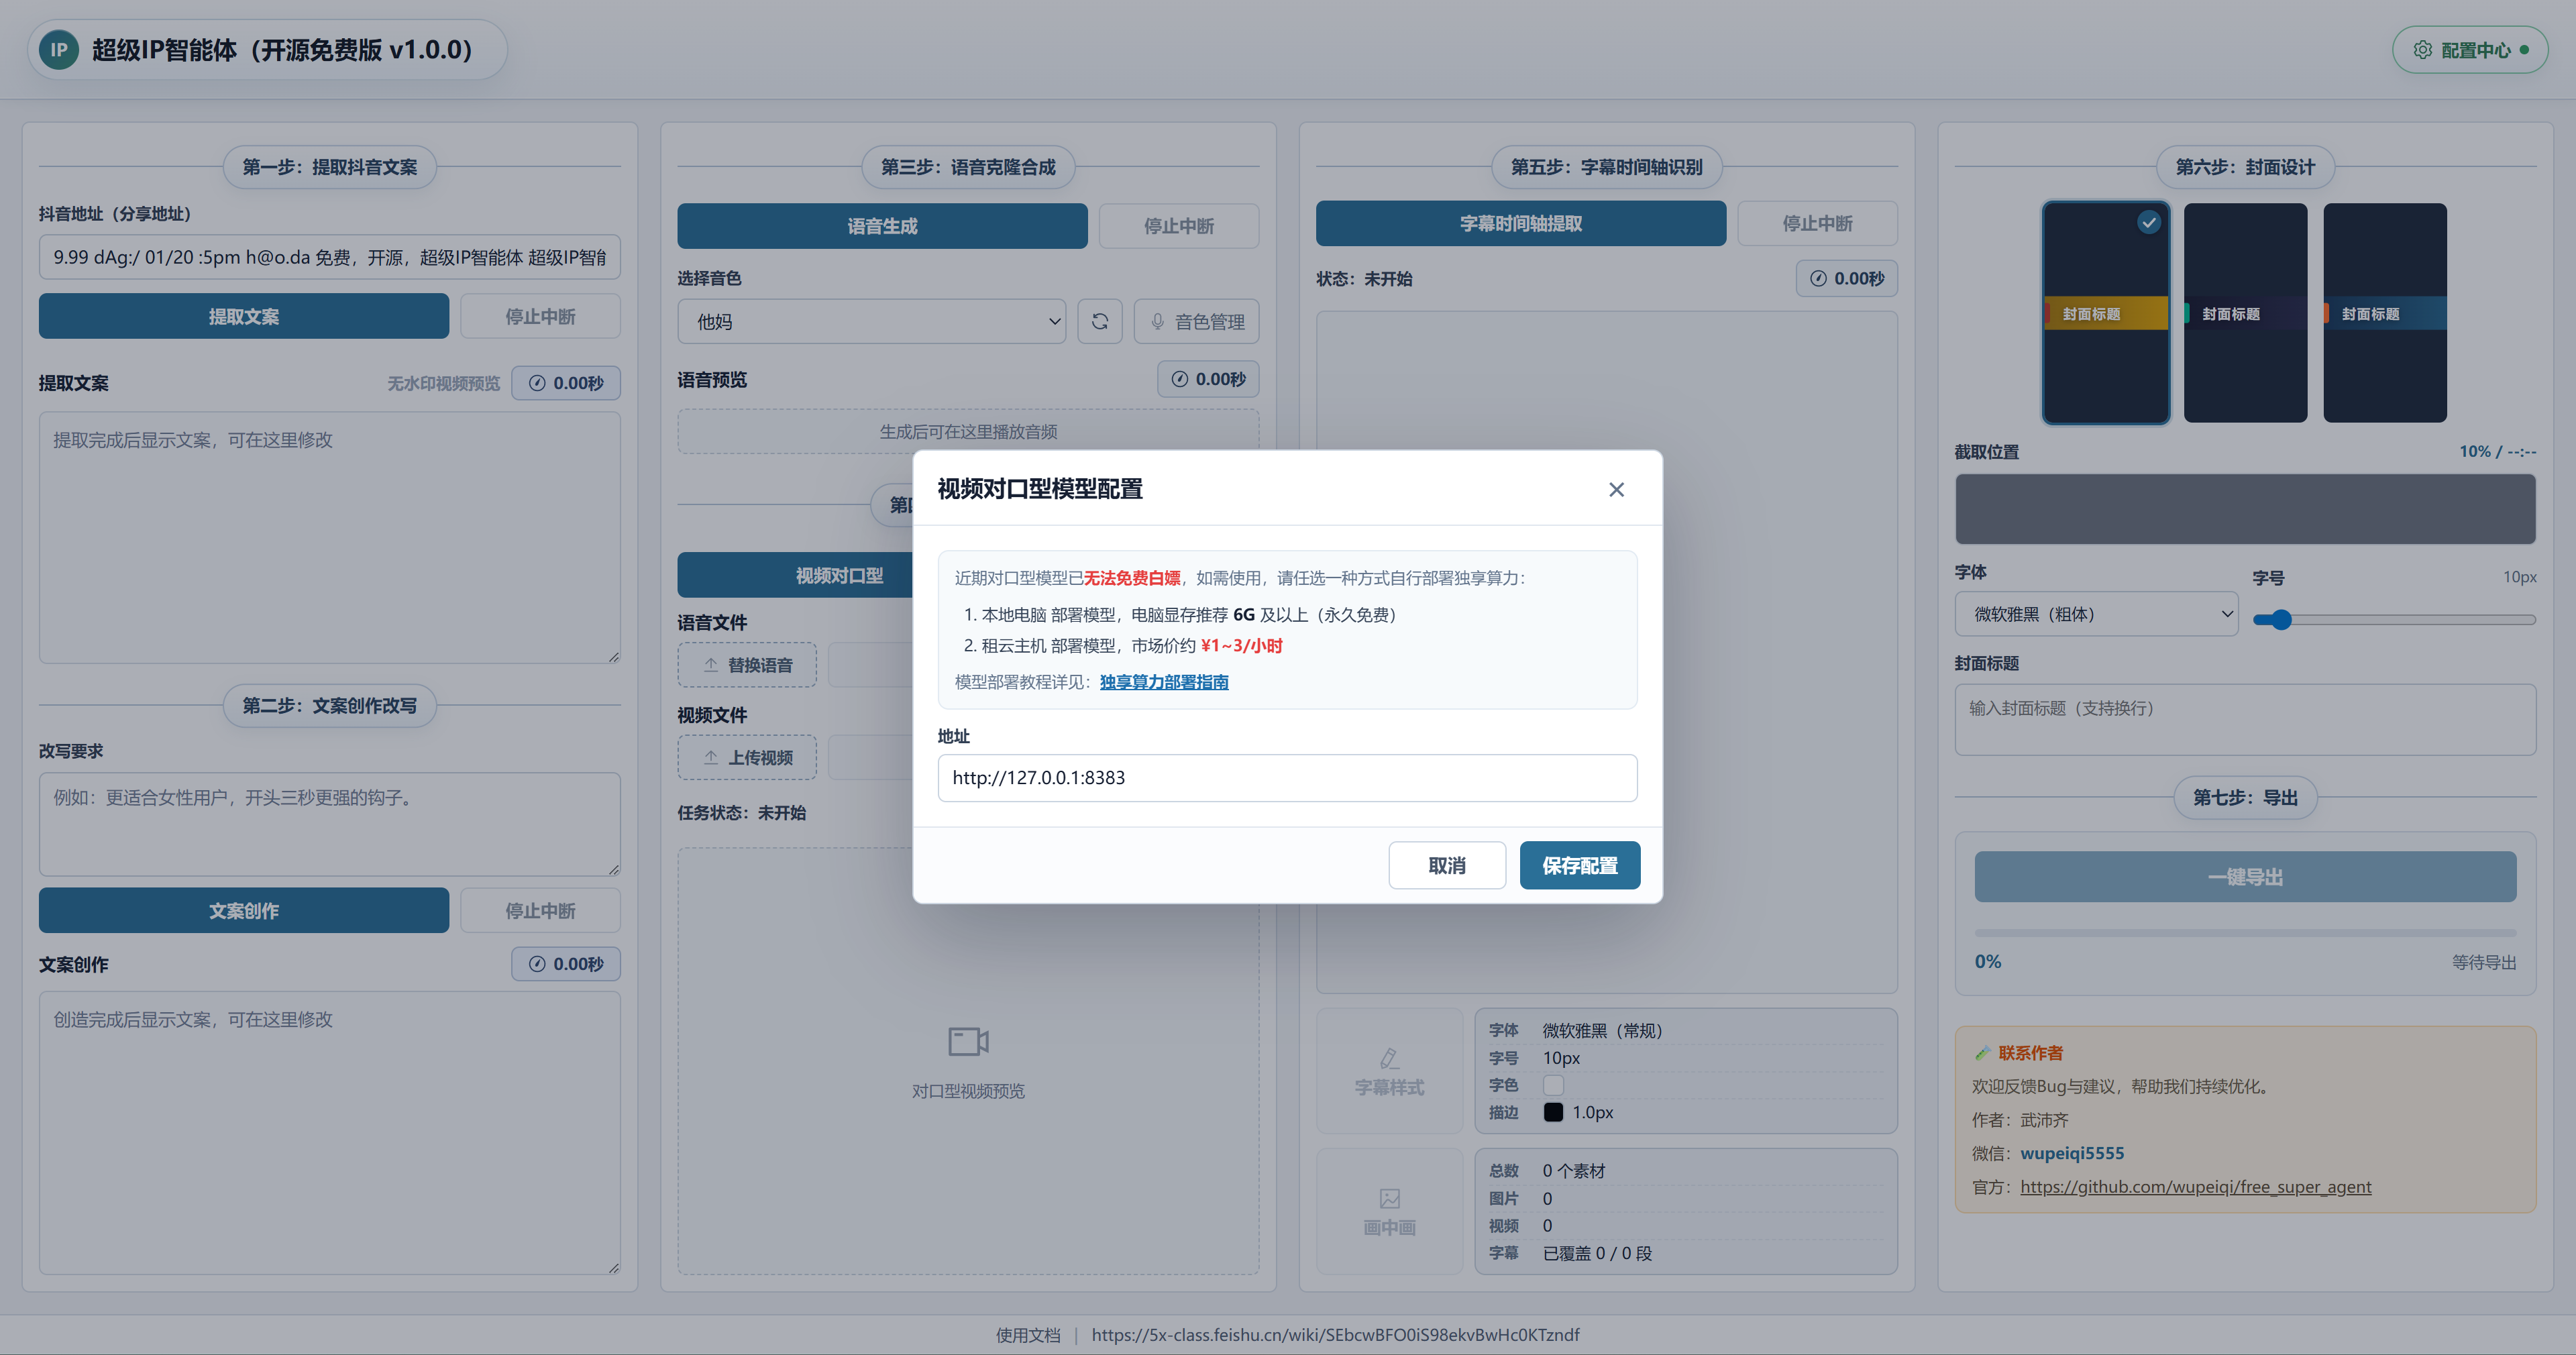Focus the 地址 input with http://127.0.0.1:8383
Viewport: 2576px width, 1355px height.
[x=1287, y=778]
